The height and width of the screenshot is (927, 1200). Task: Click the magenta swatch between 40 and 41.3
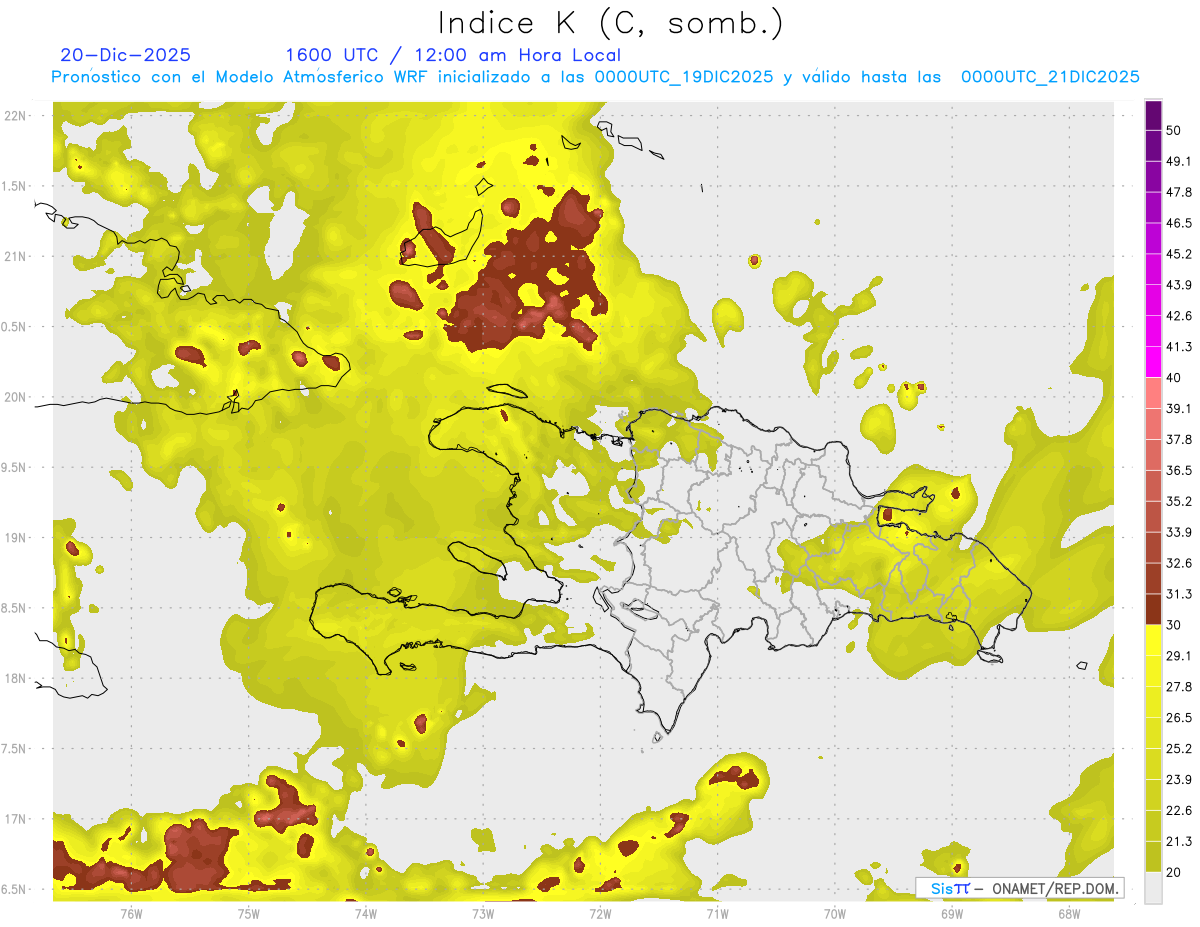[1153, 363]
